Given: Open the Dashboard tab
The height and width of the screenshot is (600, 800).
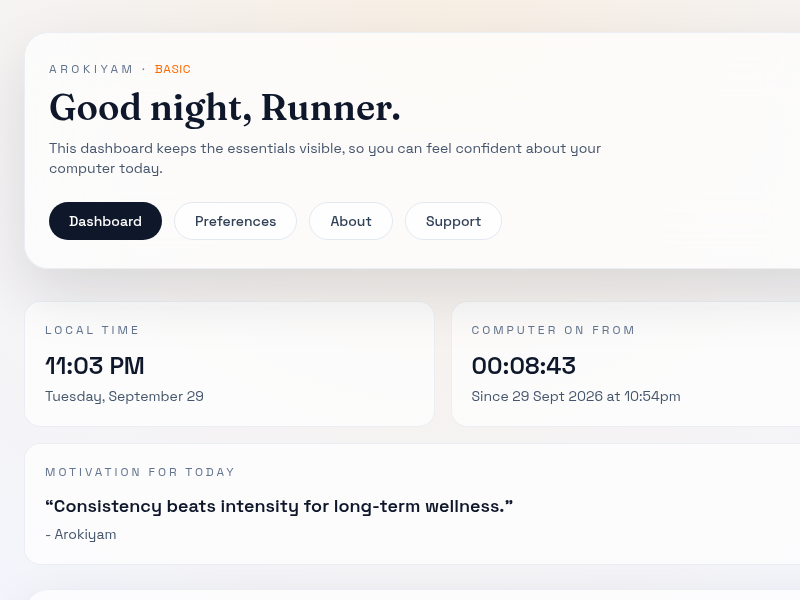Looking at the screenshot, I should 105,221.
